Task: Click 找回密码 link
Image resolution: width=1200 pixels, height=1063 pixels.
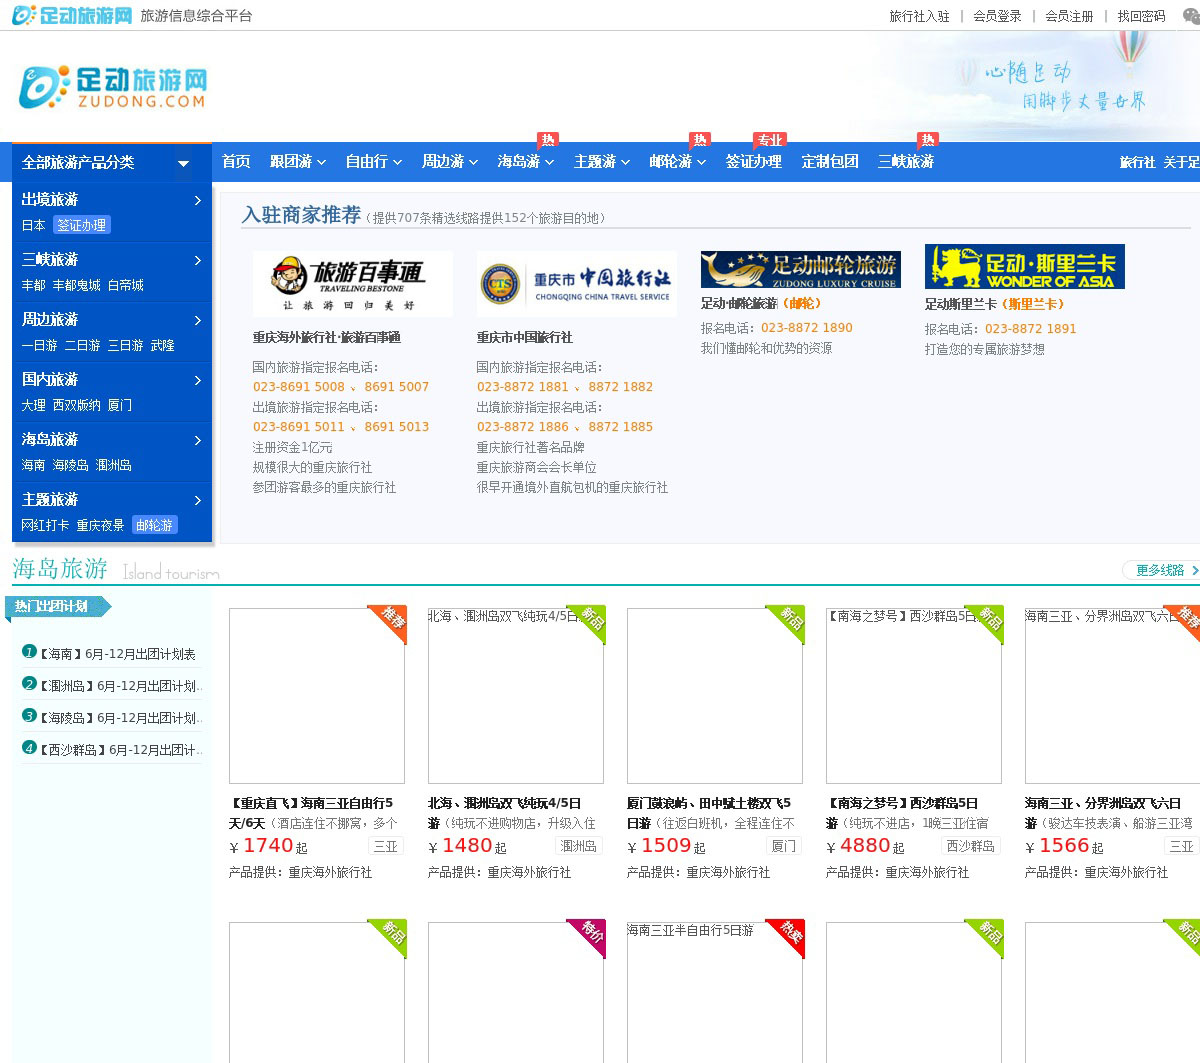Action: pyautogui.click(x=1141, y=16)
